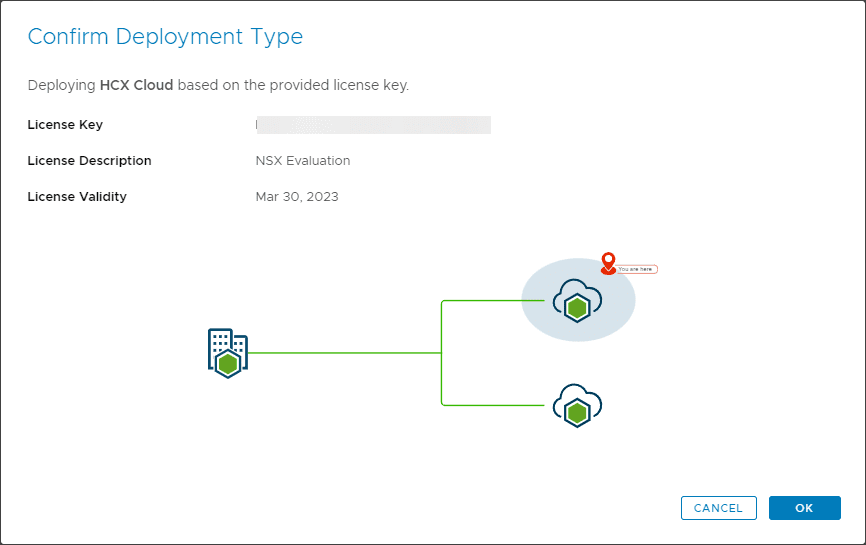866x545 pixels.
Task: Click the 'Confirm Deployment Type' heading
Action: pos(165,36)
